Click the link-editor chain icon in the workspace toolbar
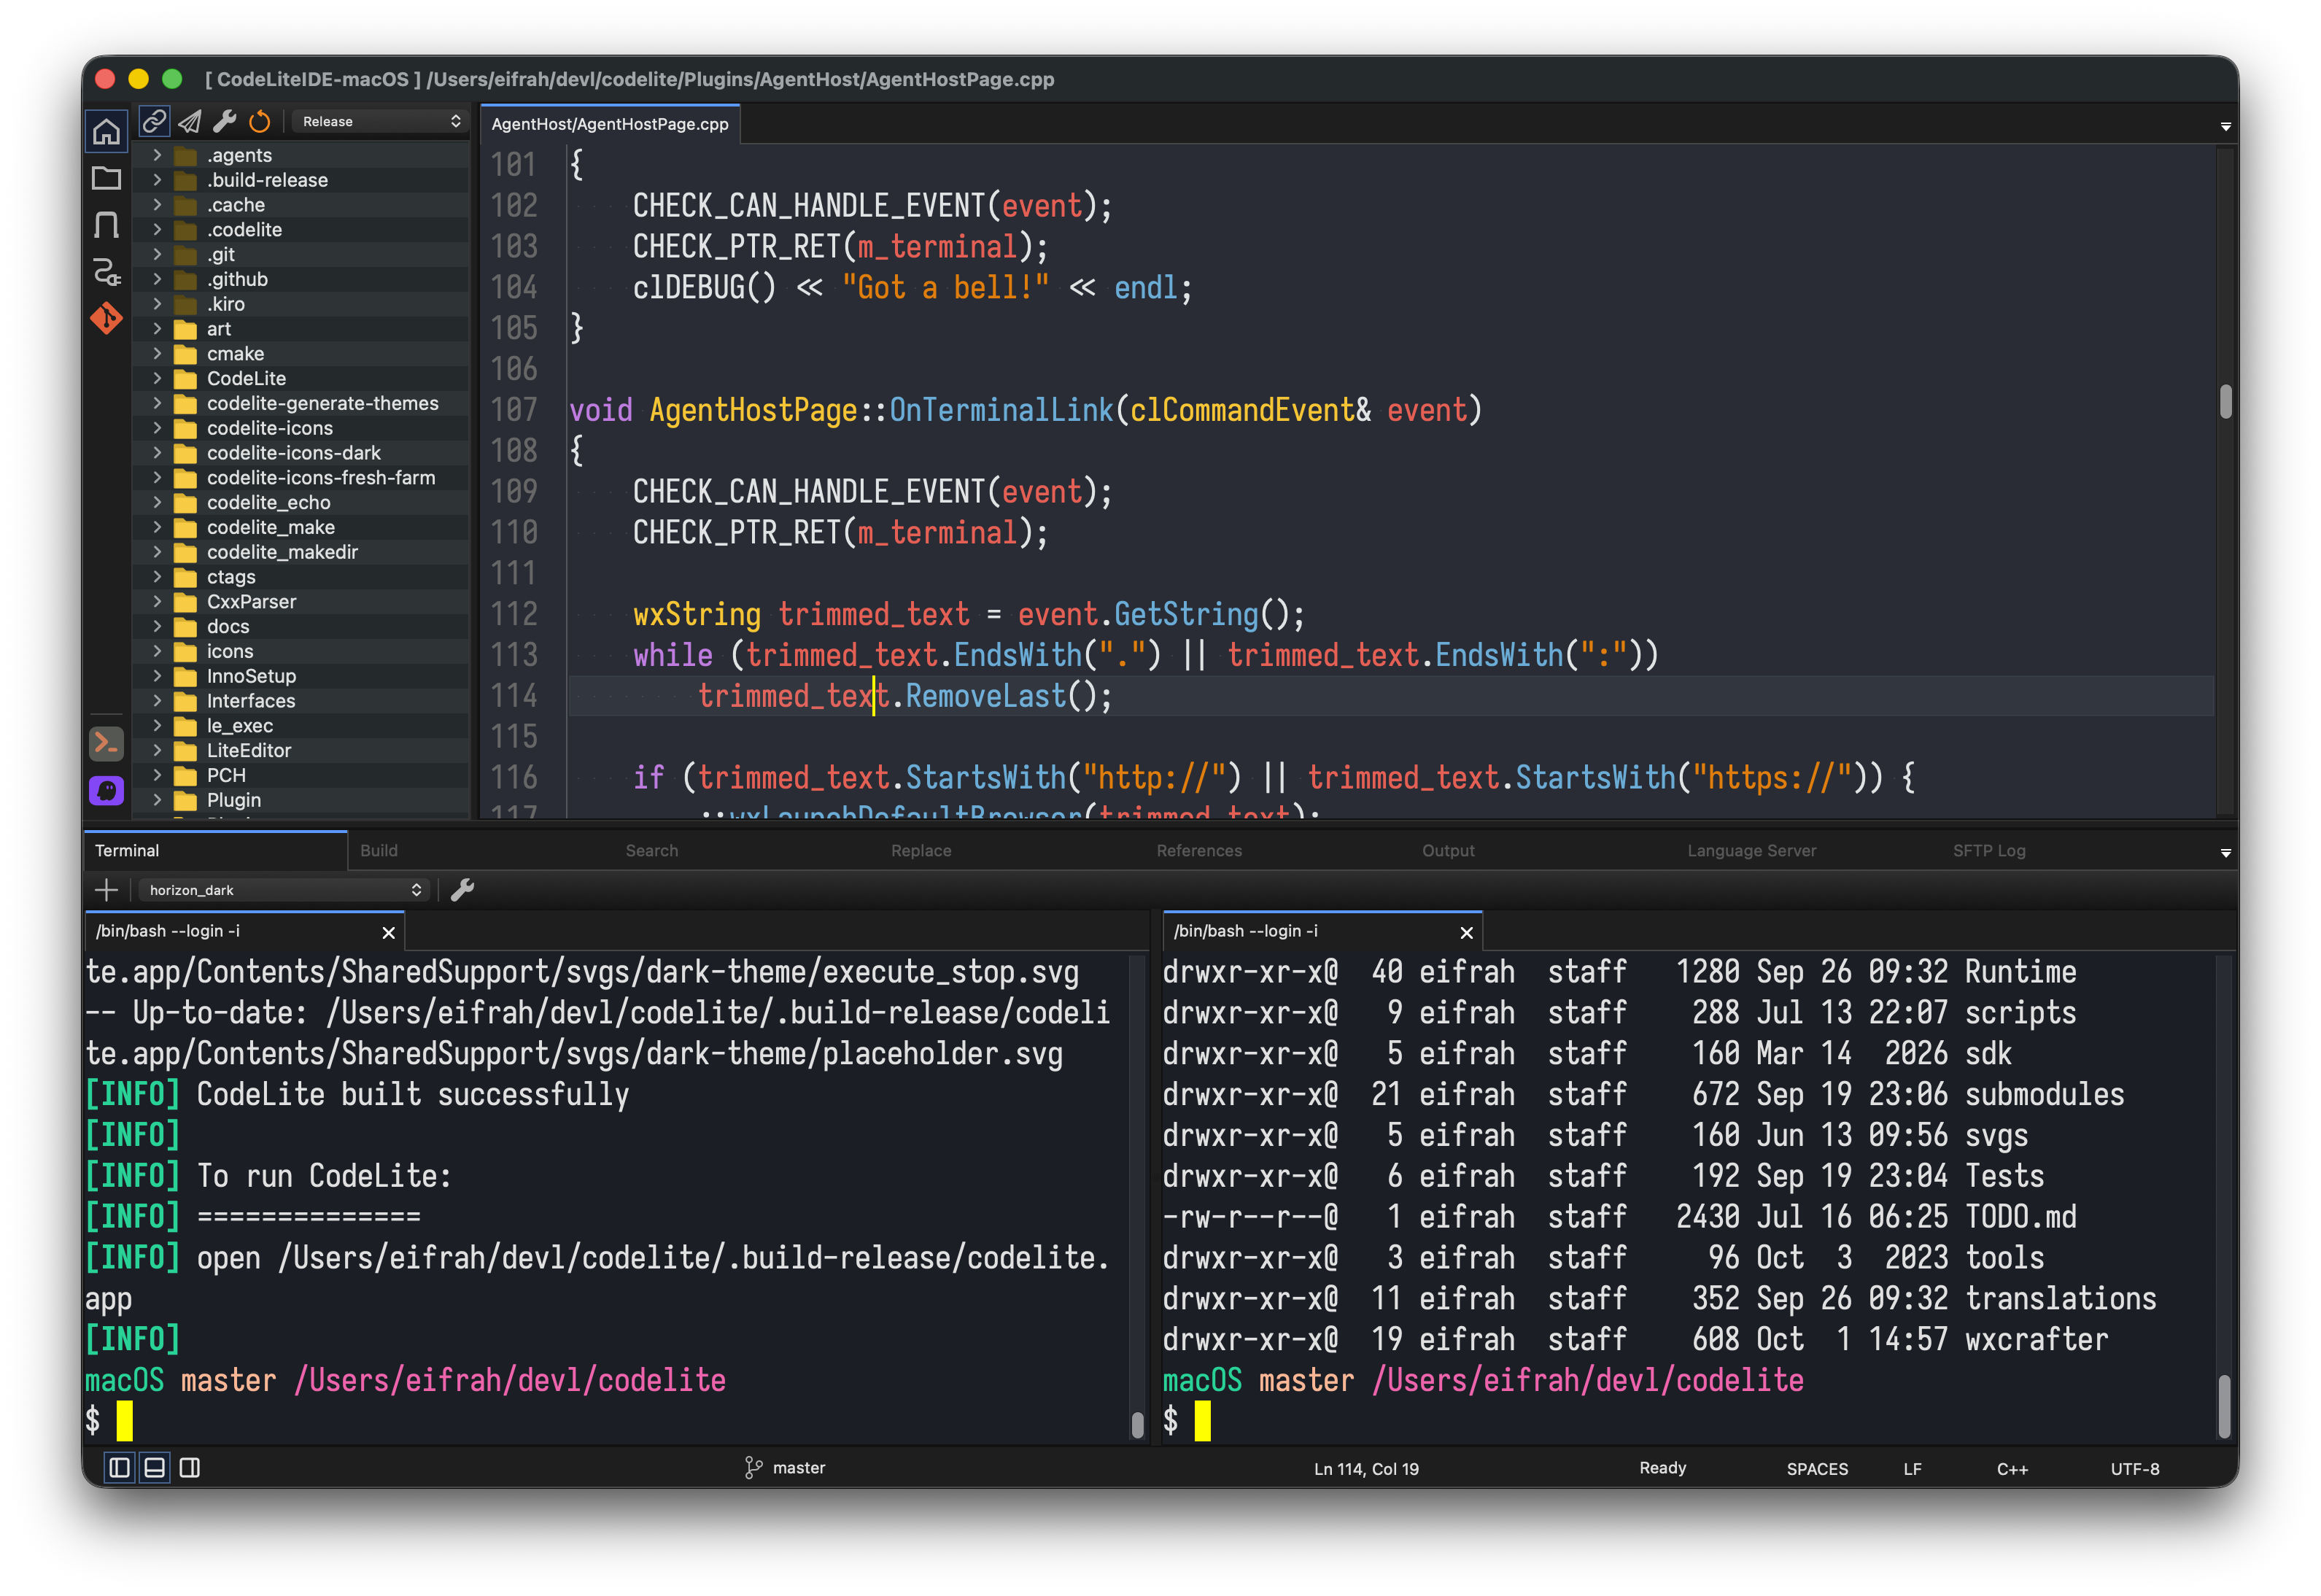This screenshot has width=2321, height=1596. click(x=154, y=121)
